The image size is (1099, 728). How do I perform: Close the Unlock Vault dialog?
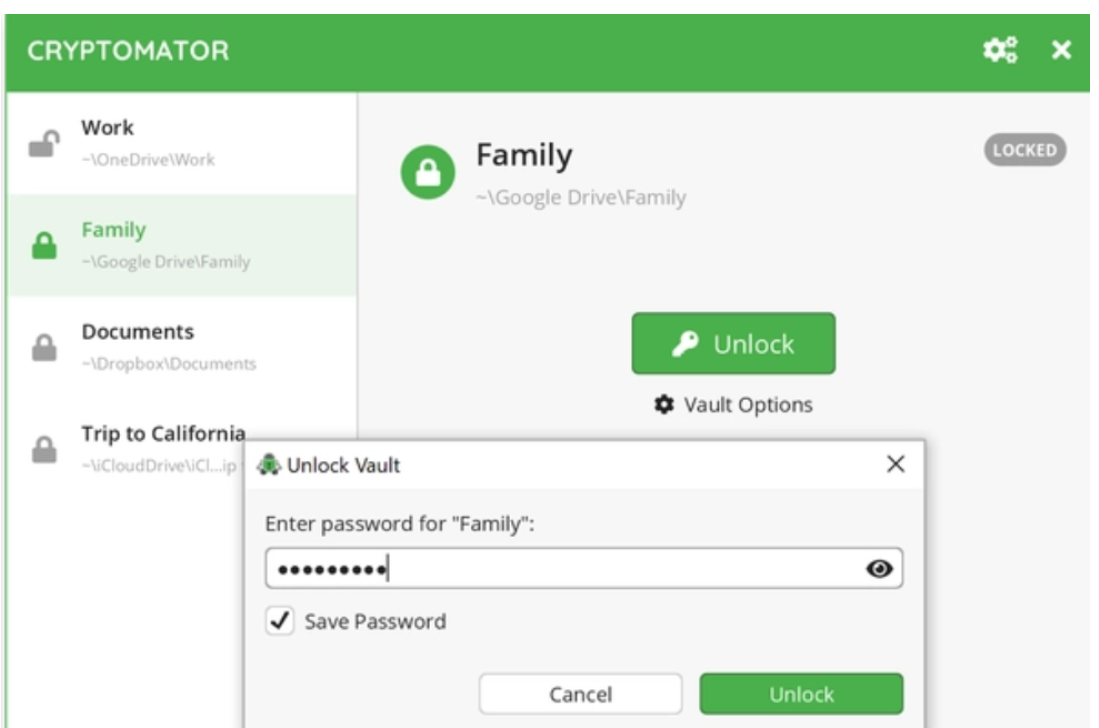click(x=895, y=464)
